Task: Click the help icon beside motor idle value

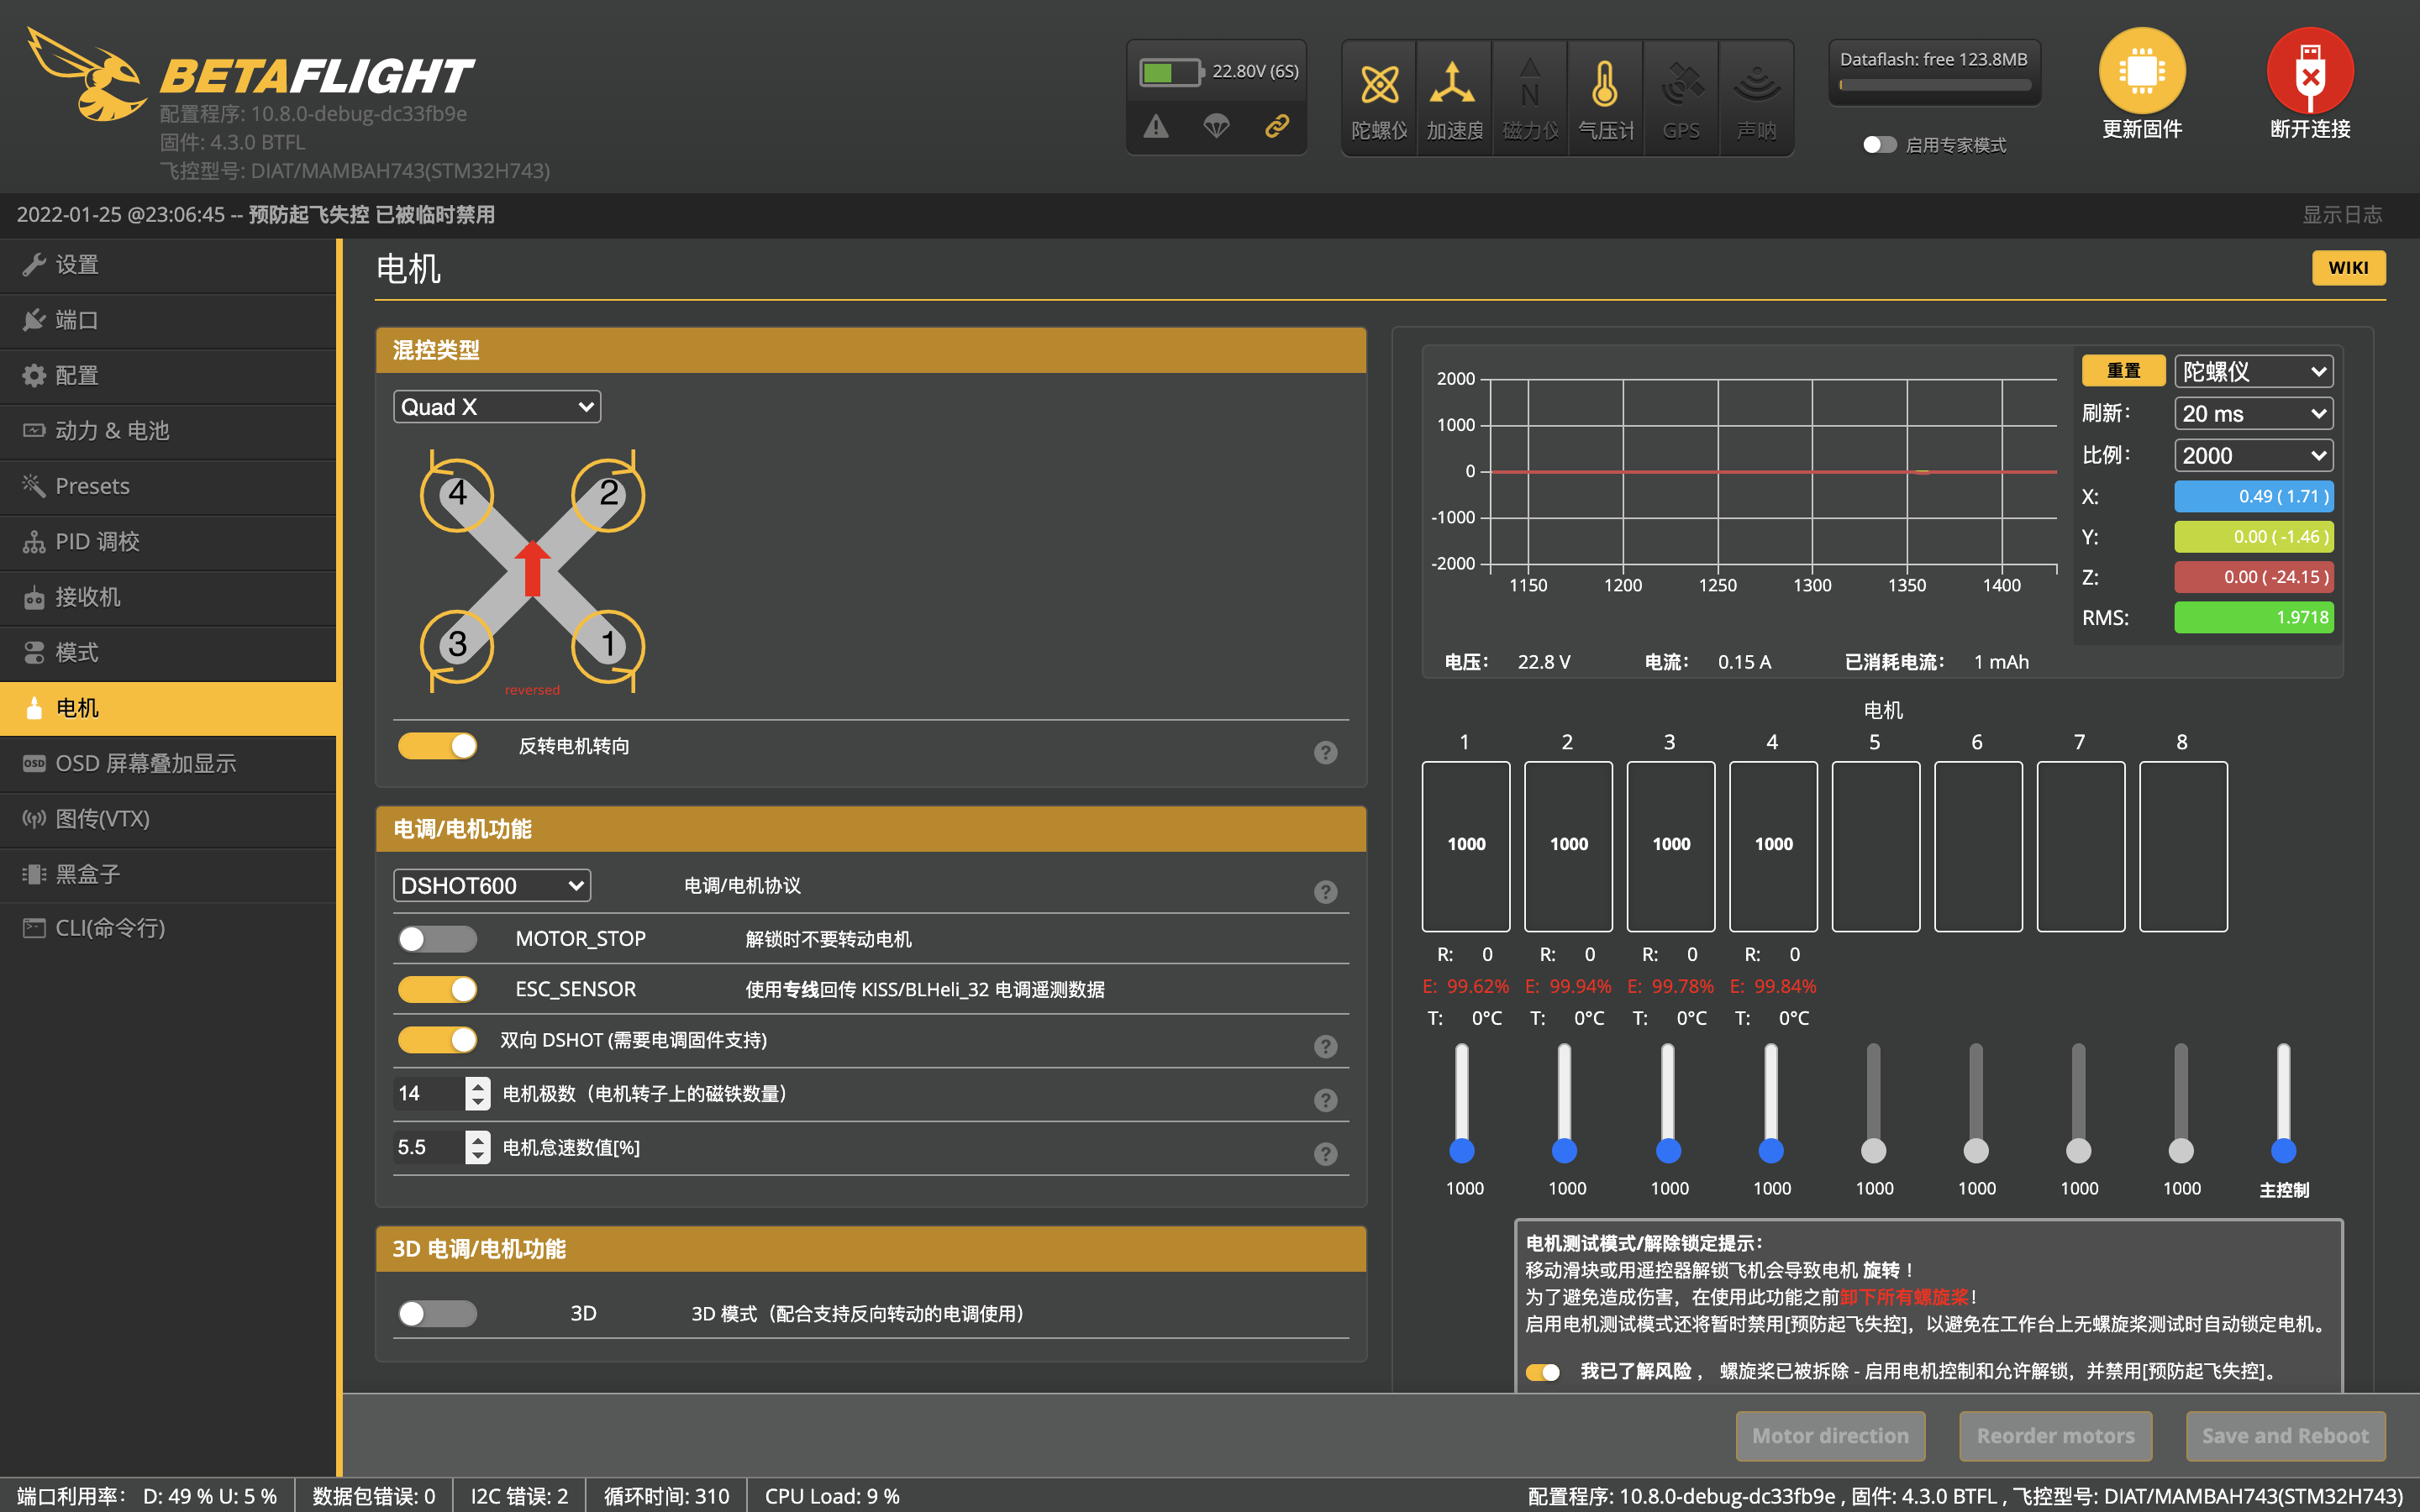Action: click(1325, 1154)
